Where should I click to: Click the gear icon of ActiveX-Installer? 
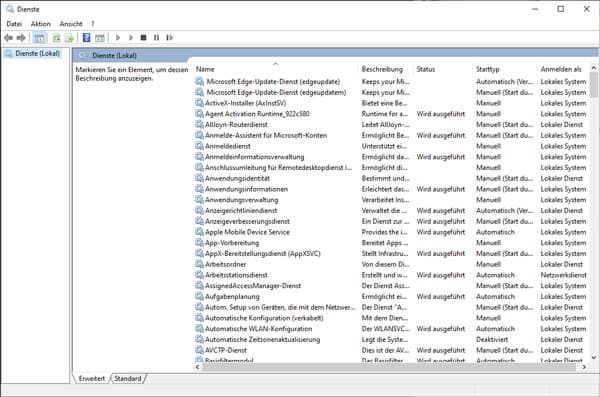[199, 103]
